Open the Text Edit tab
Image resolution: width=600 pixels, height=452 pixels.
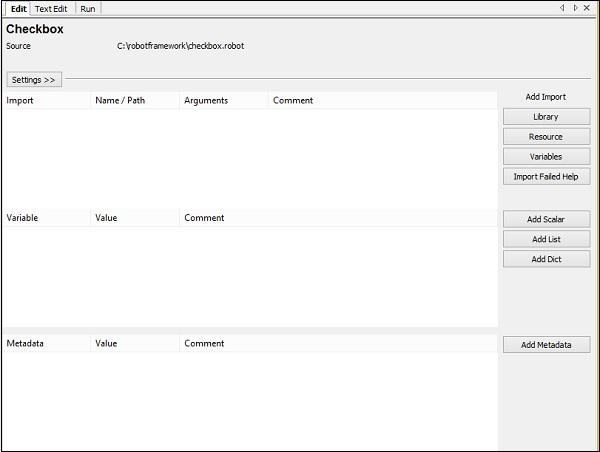[51, 9]
